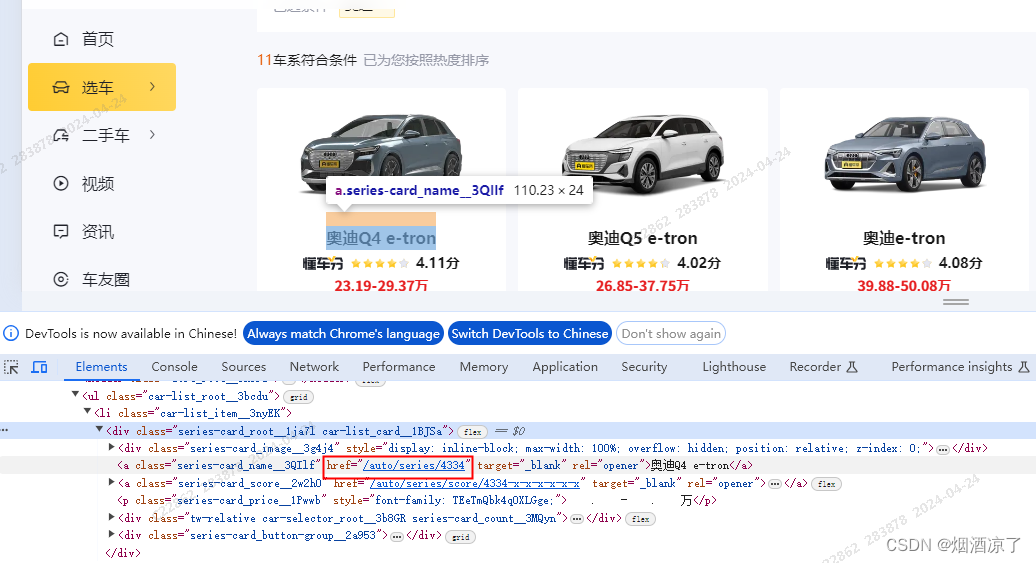The image size is (1036, 563).
Task: Expand the series-card_score anchor node
Action: [x=112, y=482]
